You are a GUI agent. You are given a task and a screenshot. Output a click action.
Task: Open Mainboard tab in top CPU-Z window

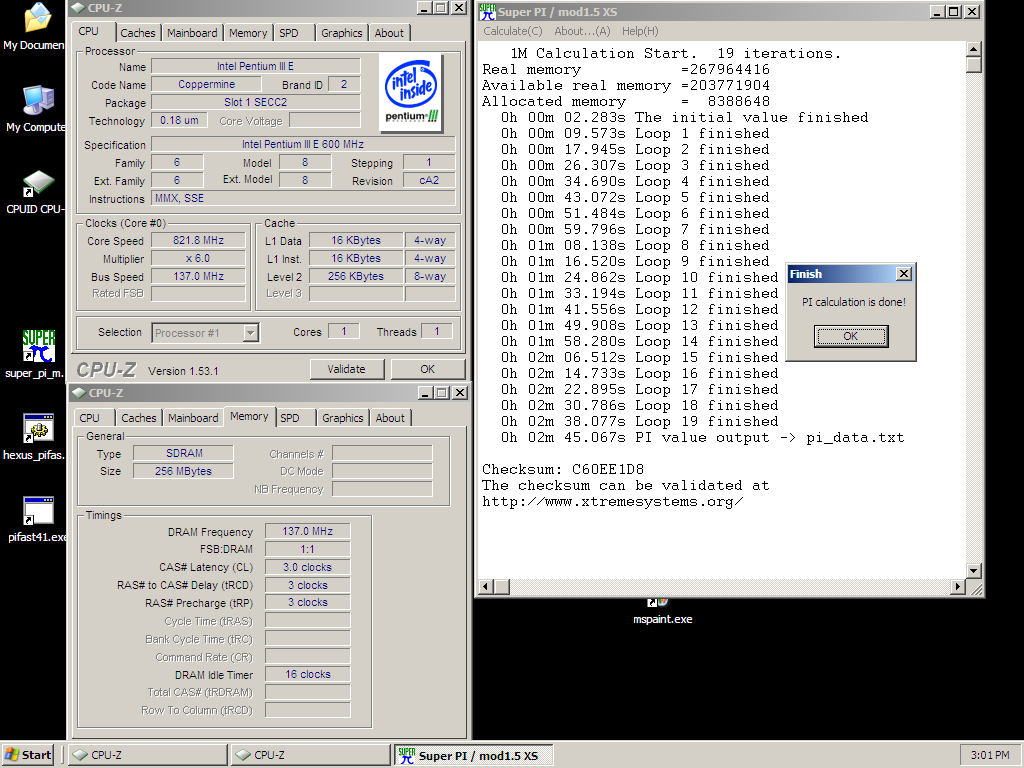point(192,33)
